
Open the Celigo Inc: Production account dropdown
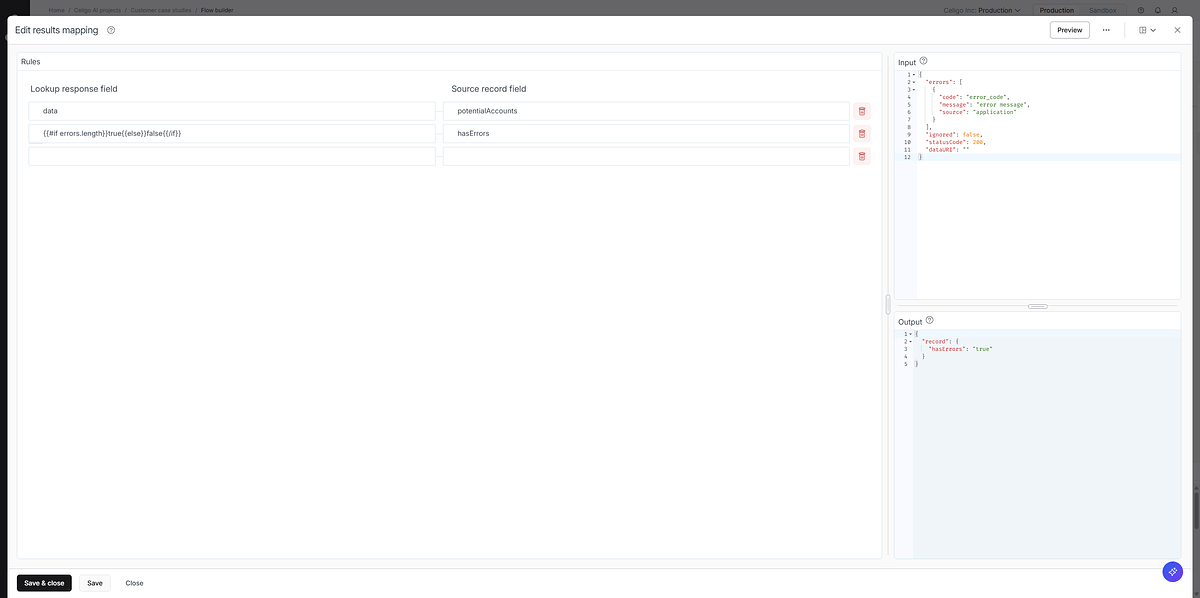982,10
